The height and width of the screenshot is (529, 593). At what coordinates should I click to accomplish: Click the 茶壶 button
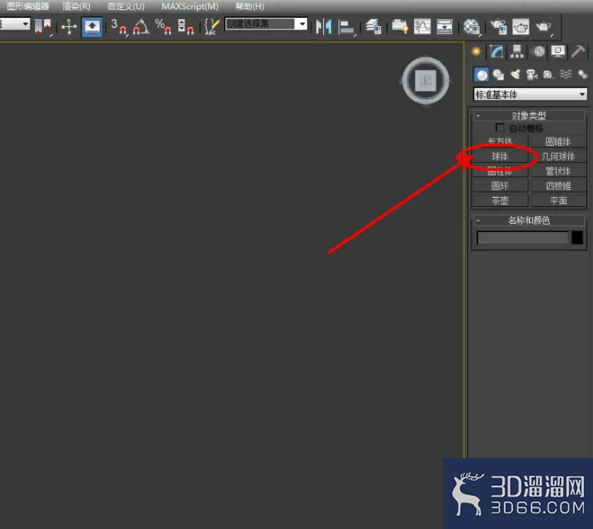pos(500,200)
